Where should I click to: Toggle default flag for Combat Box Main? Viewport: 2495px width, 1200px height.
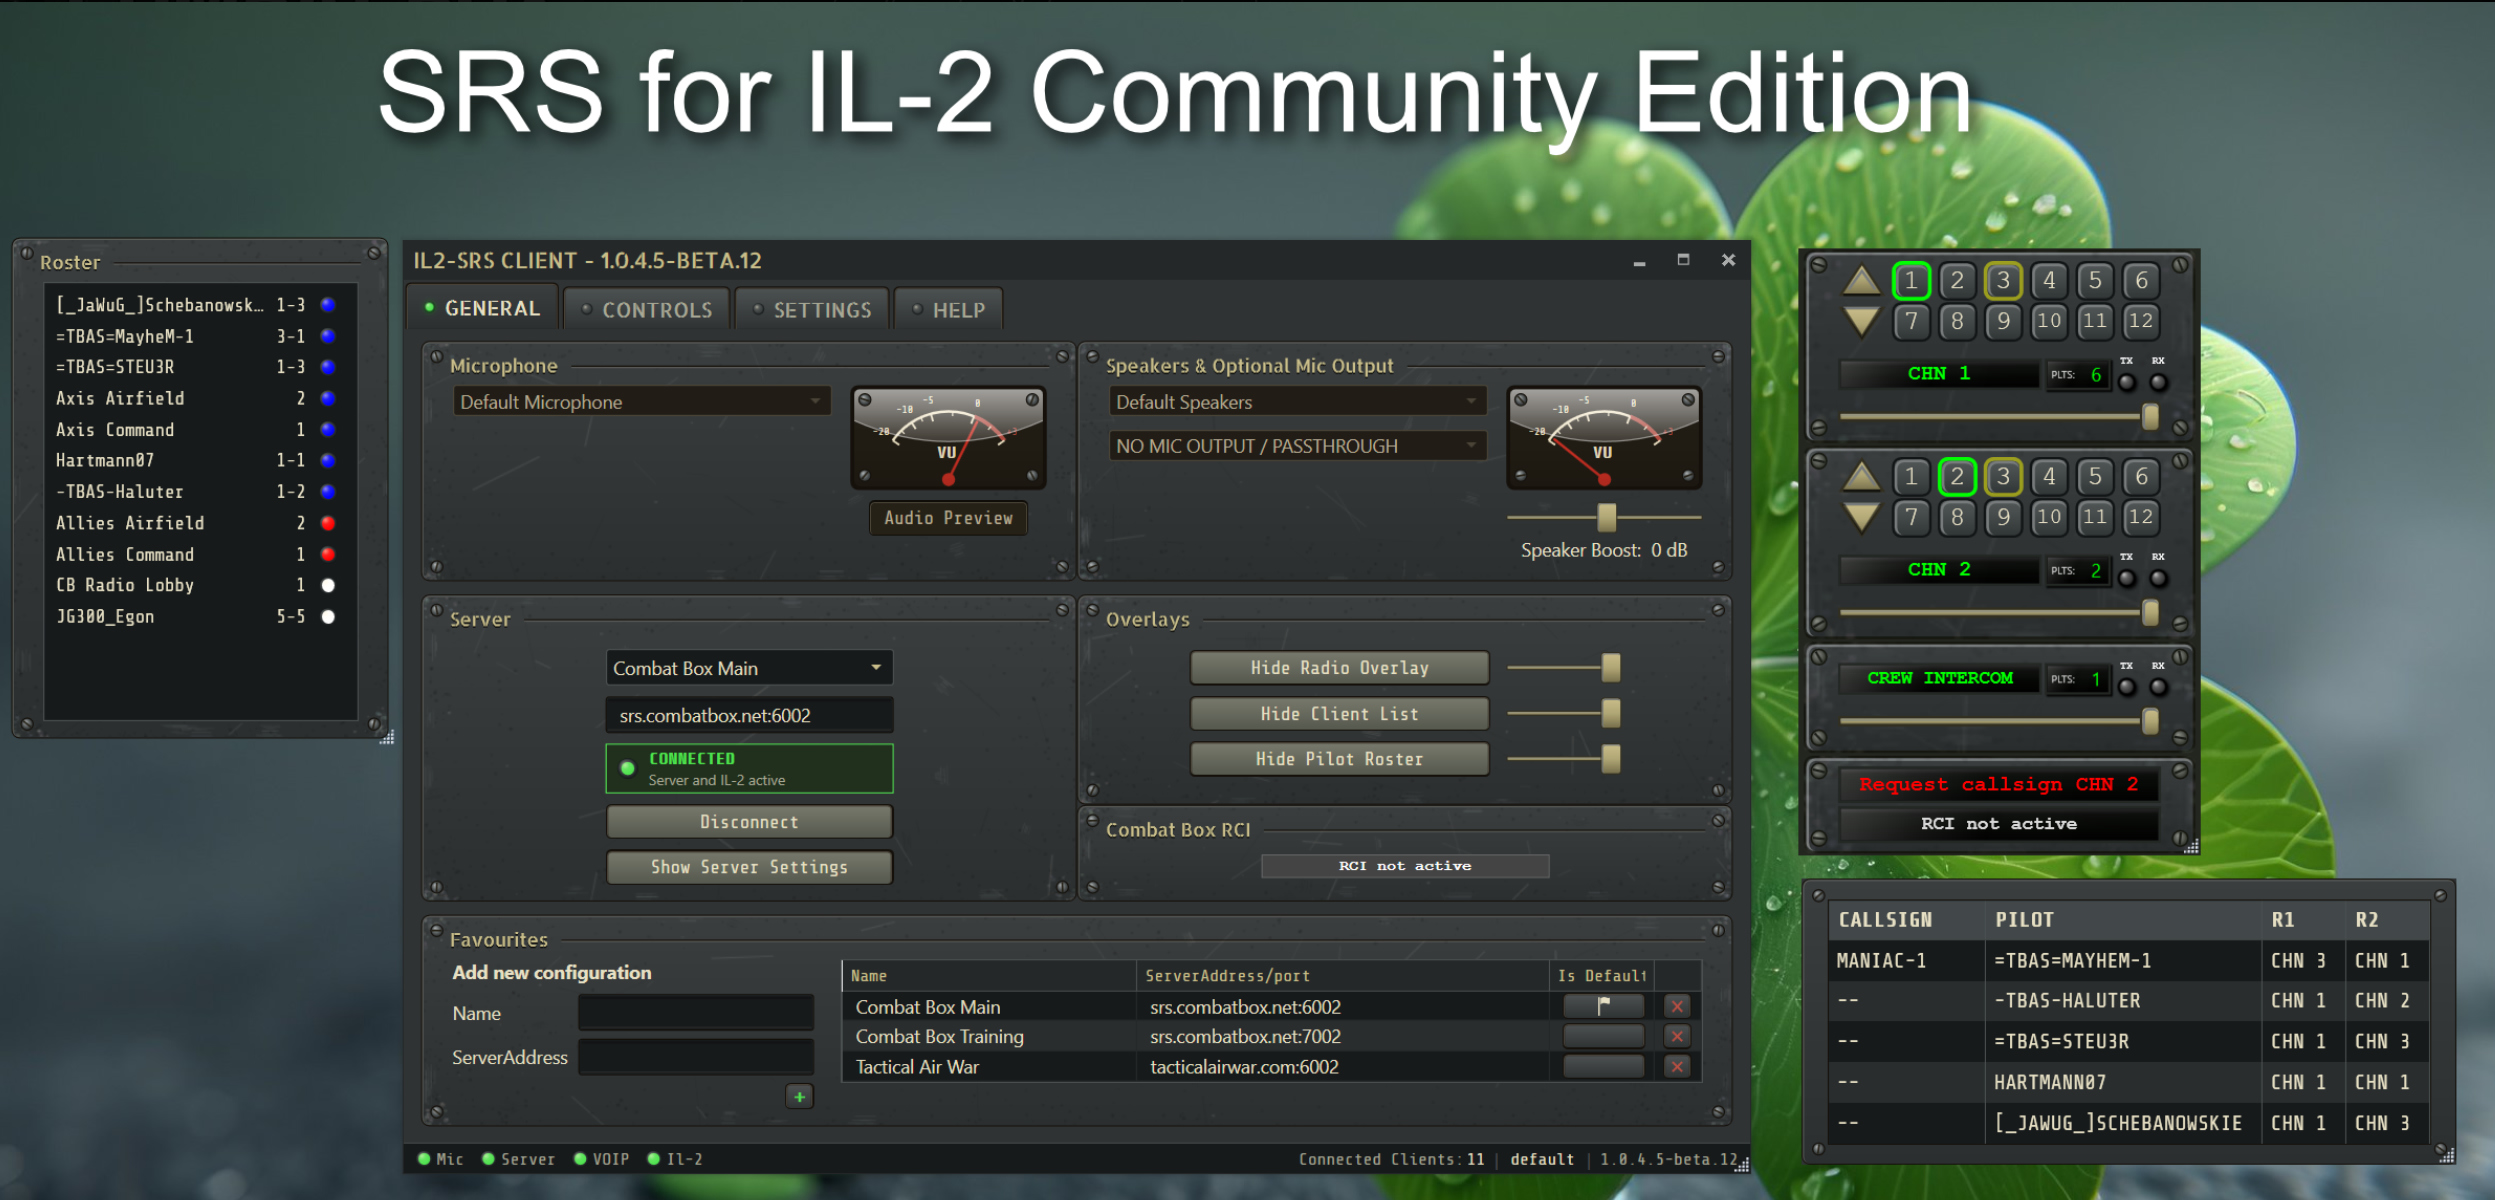pos(1603,1006)
